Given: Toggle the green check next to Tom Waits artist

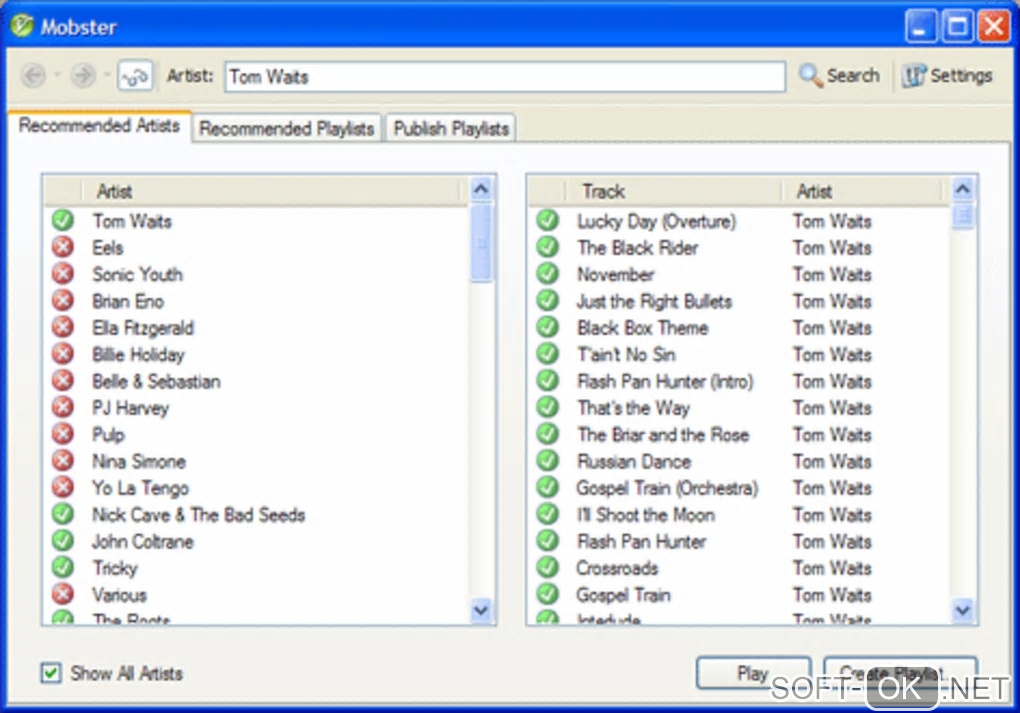Looking at the screenshot, I should (x=63, y=221).
